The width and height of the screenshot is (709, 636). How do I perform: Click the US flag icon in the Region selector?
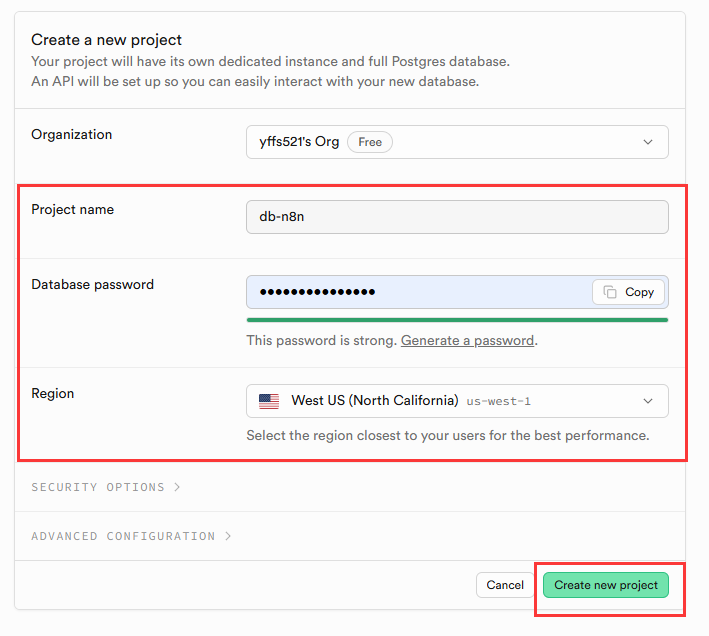(269, 401)
